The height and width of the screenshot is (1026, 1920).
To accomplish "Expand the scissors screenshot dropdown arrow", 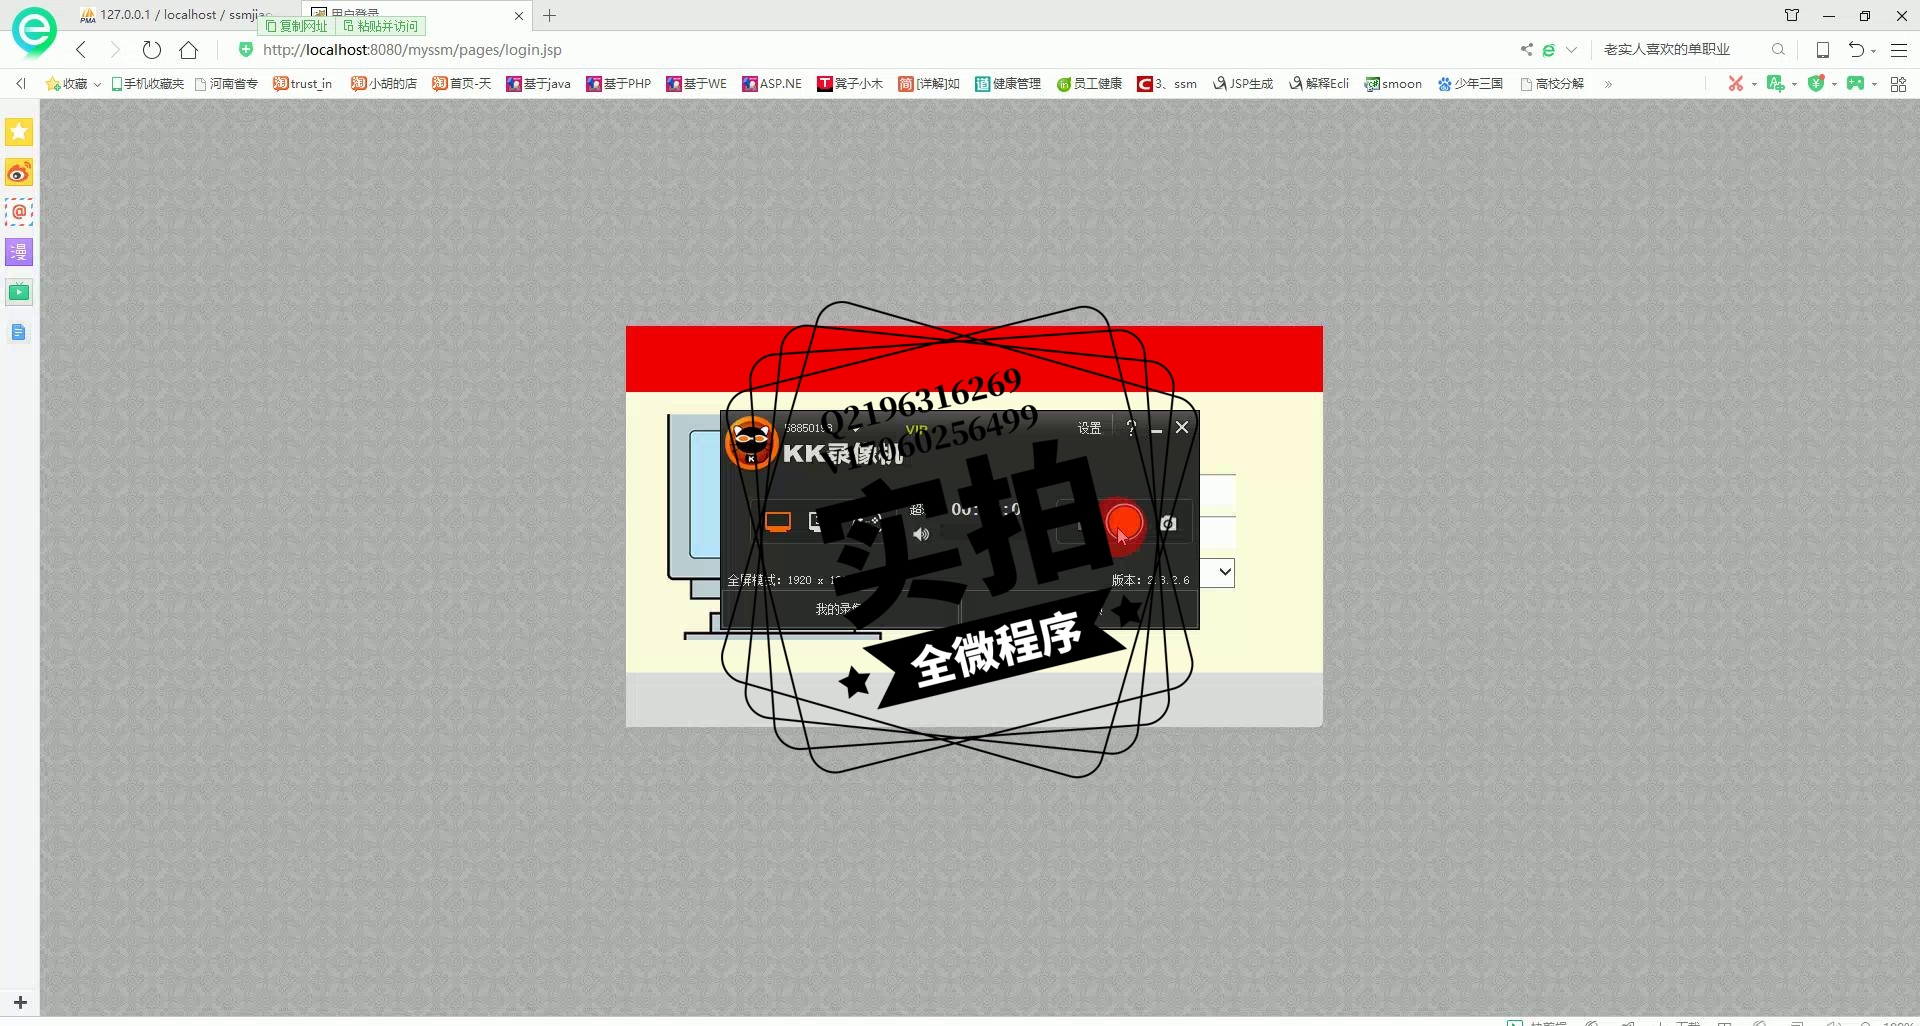I will point(1754,84).
